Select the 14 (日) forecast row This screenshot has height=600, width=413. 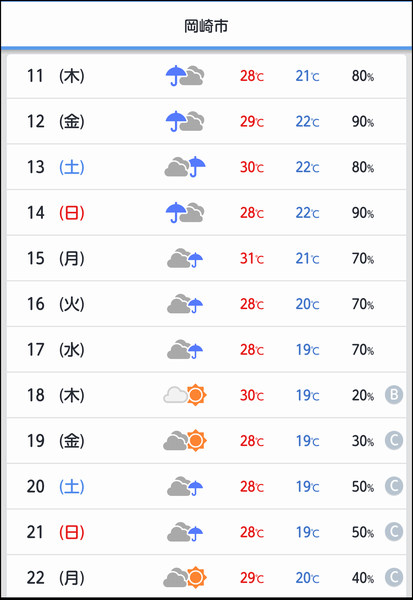click(206, 212)
